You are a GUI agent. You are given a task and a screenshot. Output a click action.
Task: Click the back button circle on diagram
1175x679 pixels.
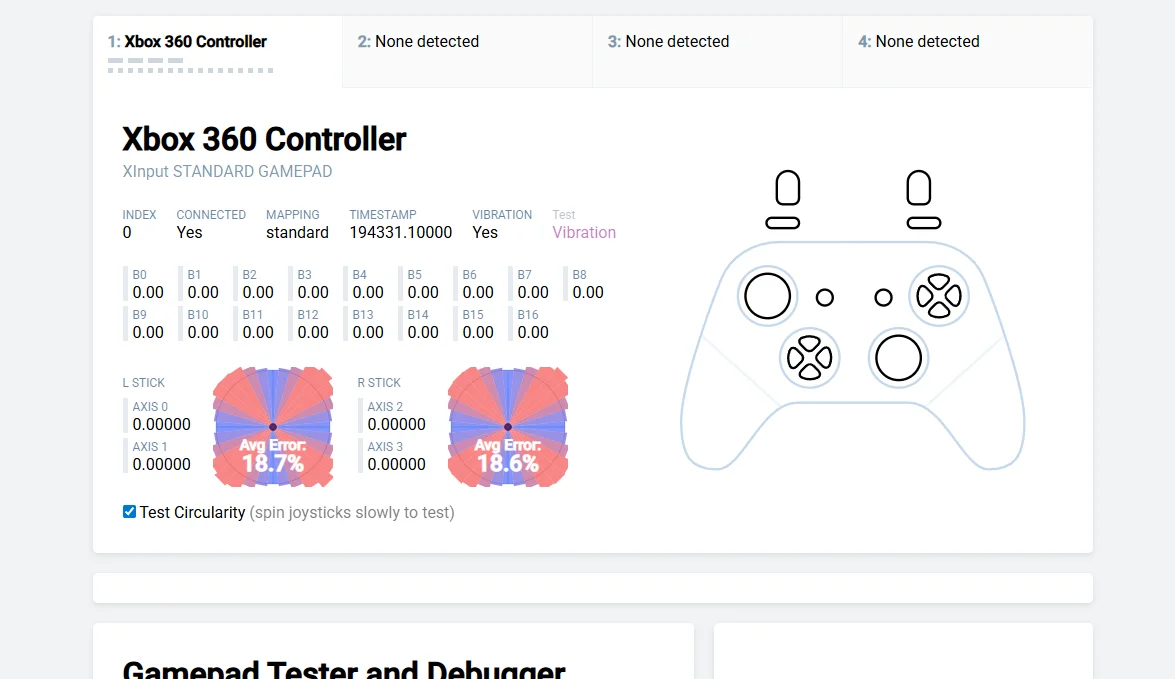pyautogui.click(x=825, y=298)
